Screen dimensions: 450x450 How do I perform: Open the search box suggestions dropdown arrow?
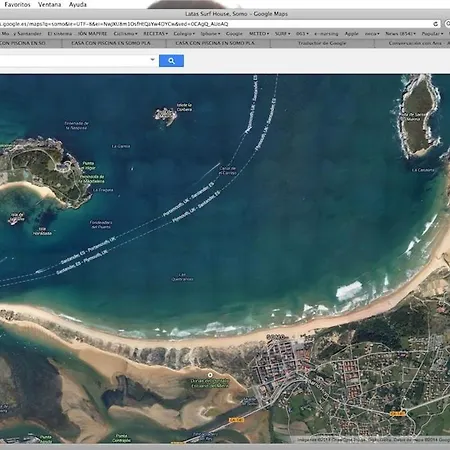(152, 60)
